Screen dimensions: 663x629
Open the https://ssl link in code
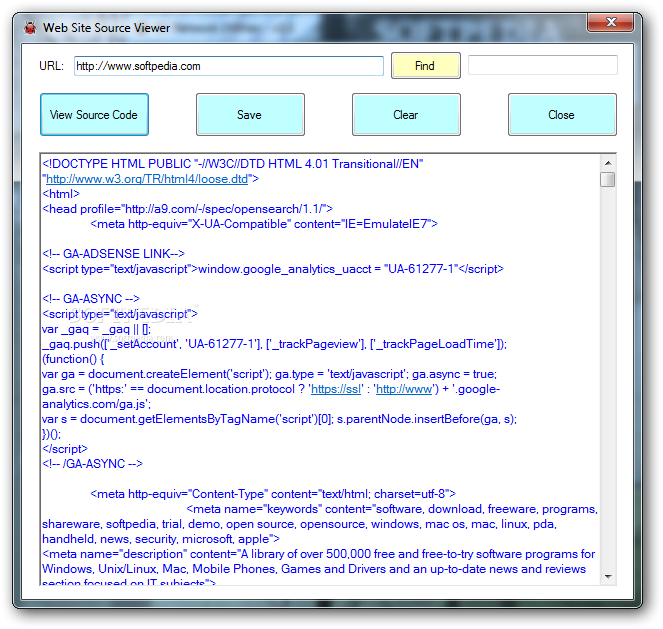[x=336, y=389]
